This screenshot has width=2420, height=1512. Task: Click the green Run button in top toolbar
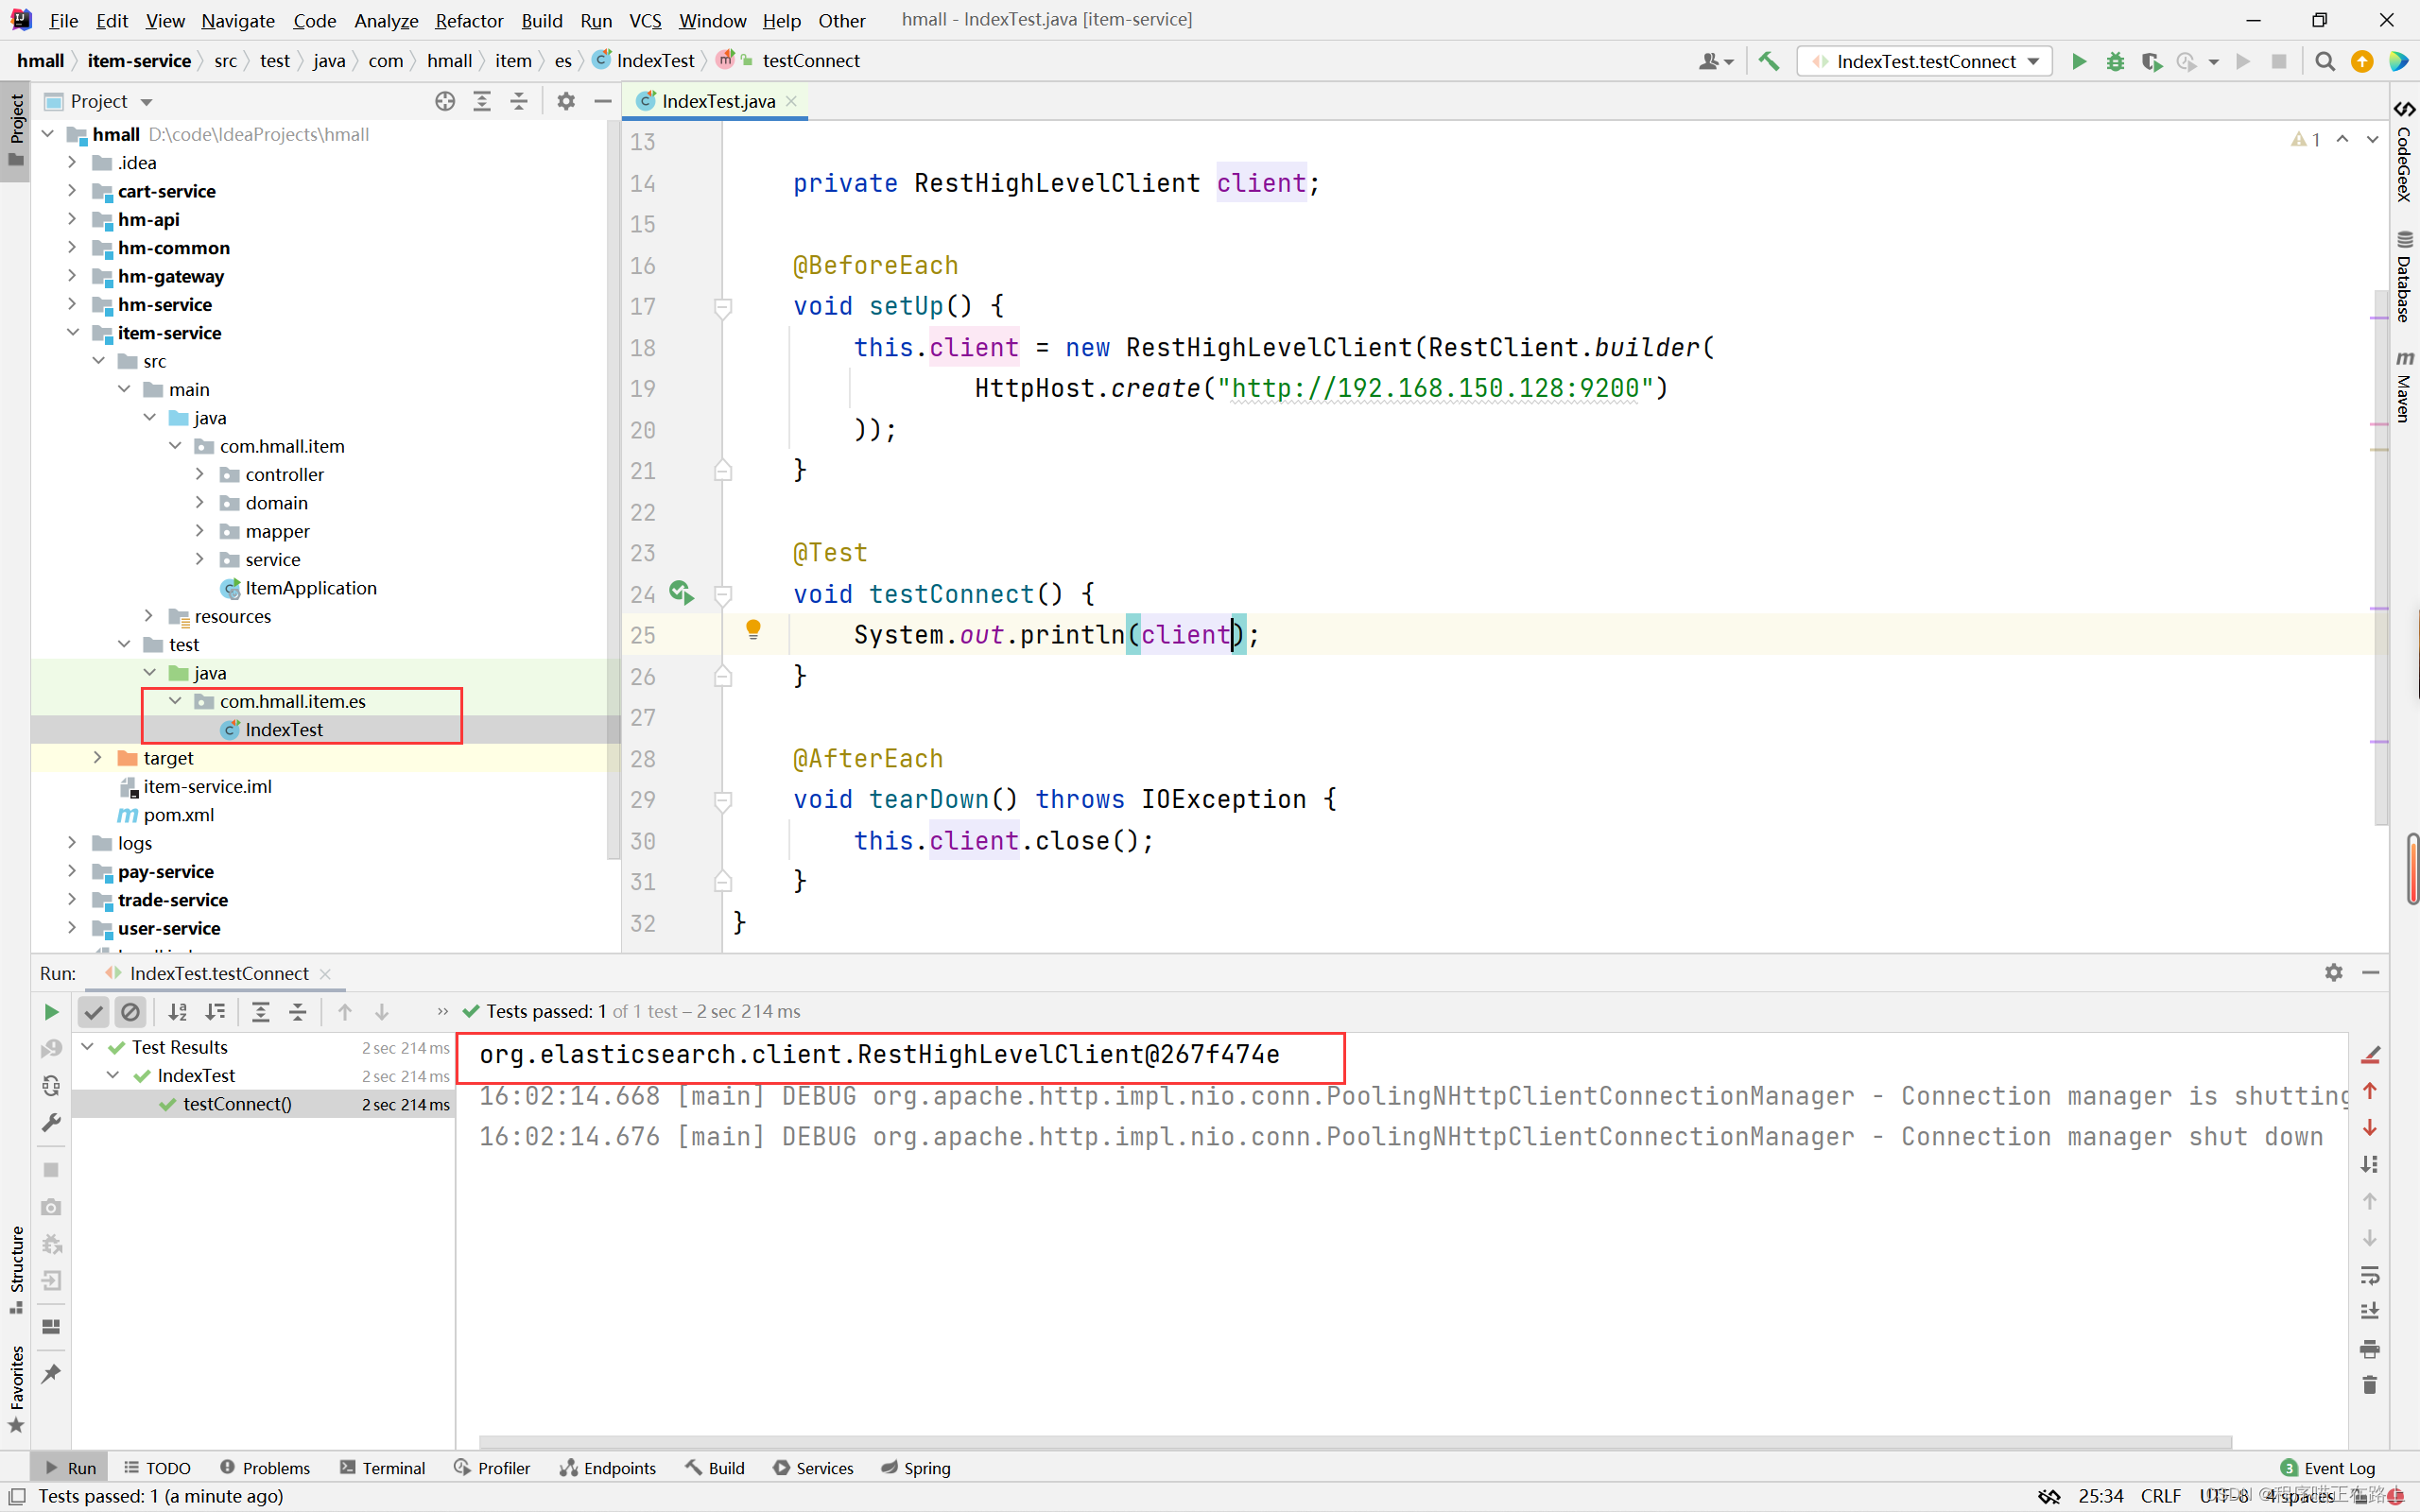2078,61
